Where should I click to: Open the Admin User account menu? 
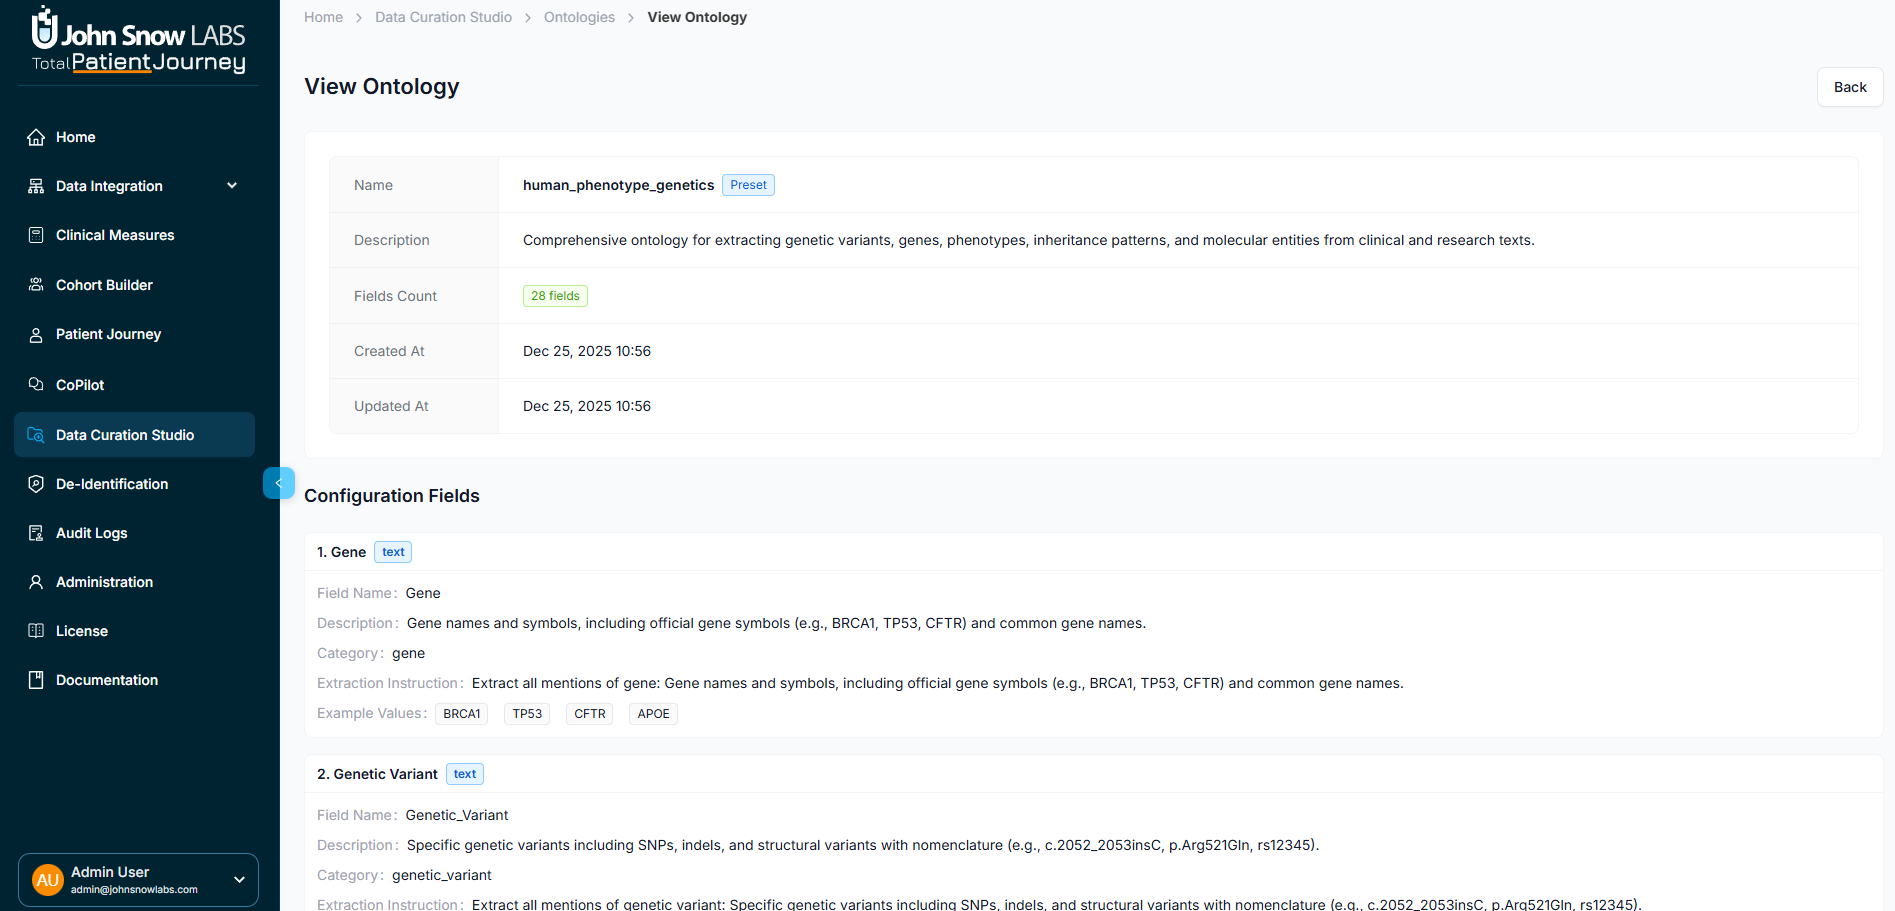pos(137,880)
